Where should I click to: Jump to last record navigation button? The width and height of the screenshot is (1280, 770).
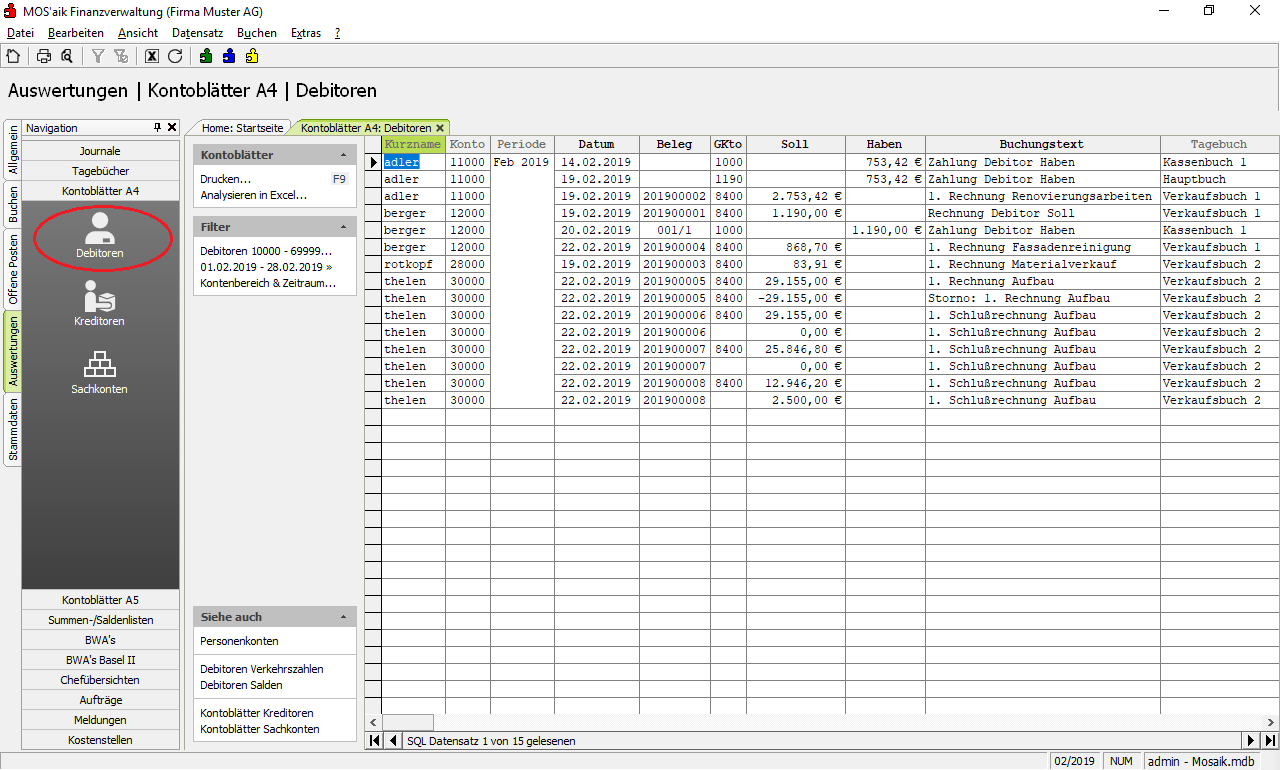click(x=1270, y=741)
